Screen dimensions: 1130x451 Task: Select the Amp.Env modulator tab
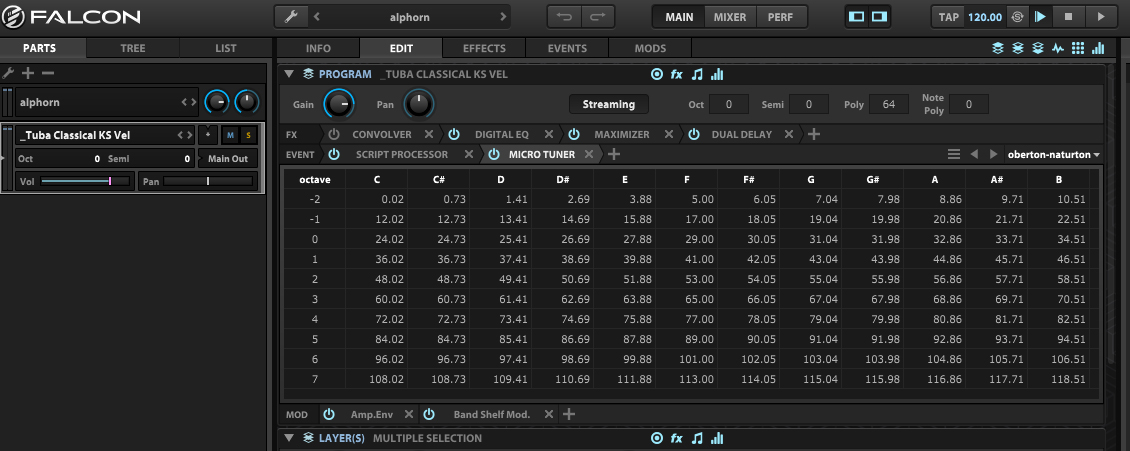click(x=370, y=414)
